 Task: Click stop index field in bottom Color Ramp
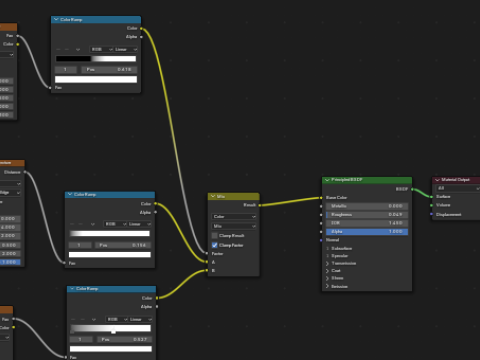point(81,339)
